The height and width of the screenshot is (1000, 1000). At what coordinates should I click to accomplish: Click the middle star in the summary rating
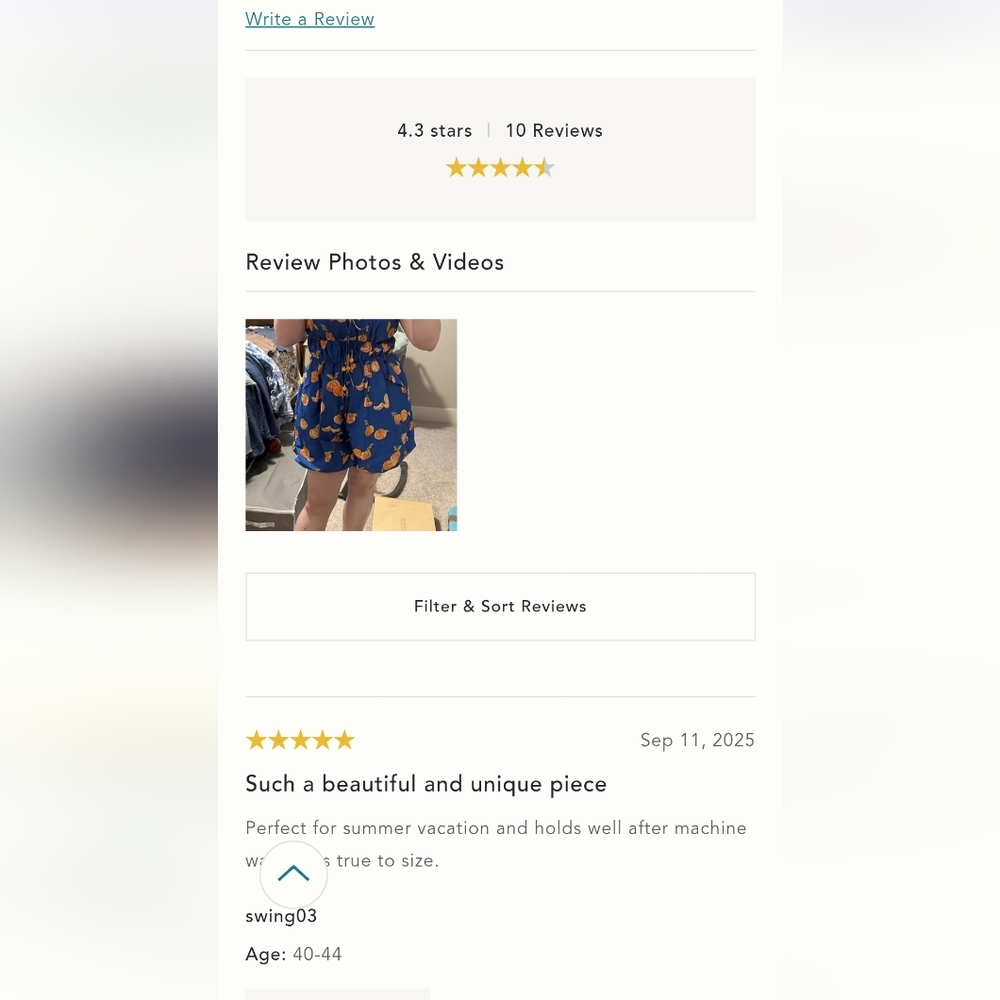500,168
